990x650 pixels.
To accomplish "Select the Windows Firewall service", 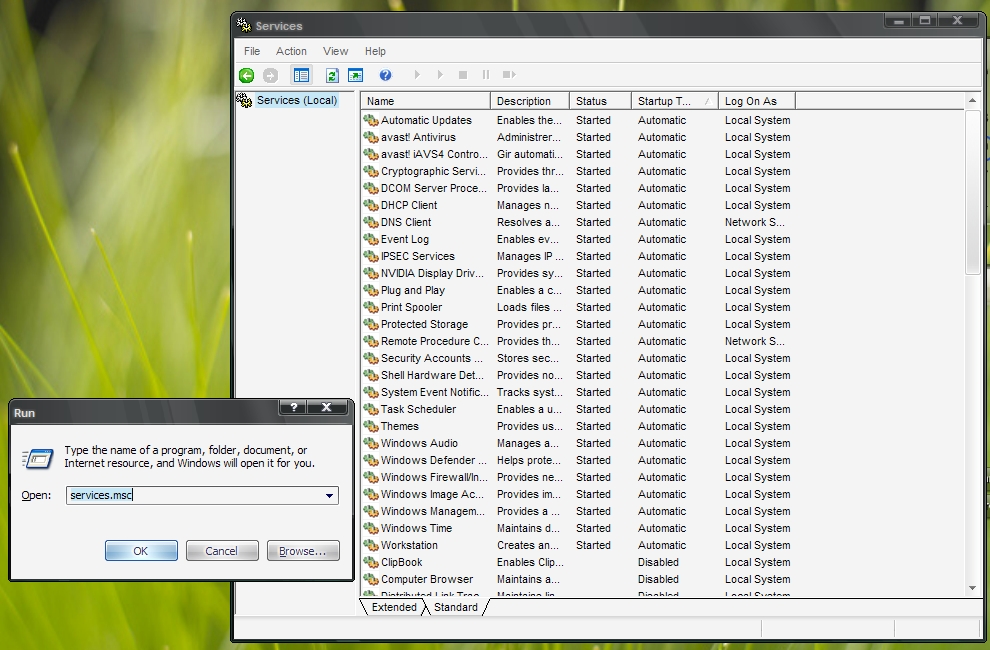I will point(578,478).
